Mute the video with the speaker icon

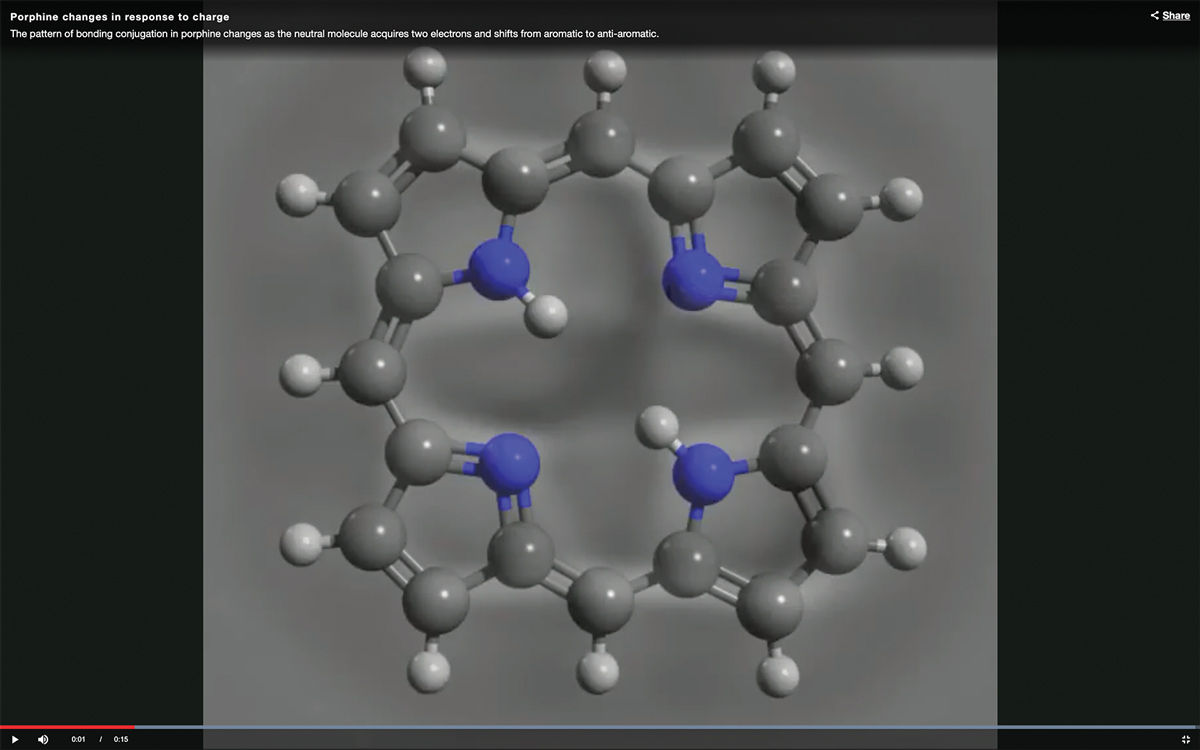click(x=43, y=739)
